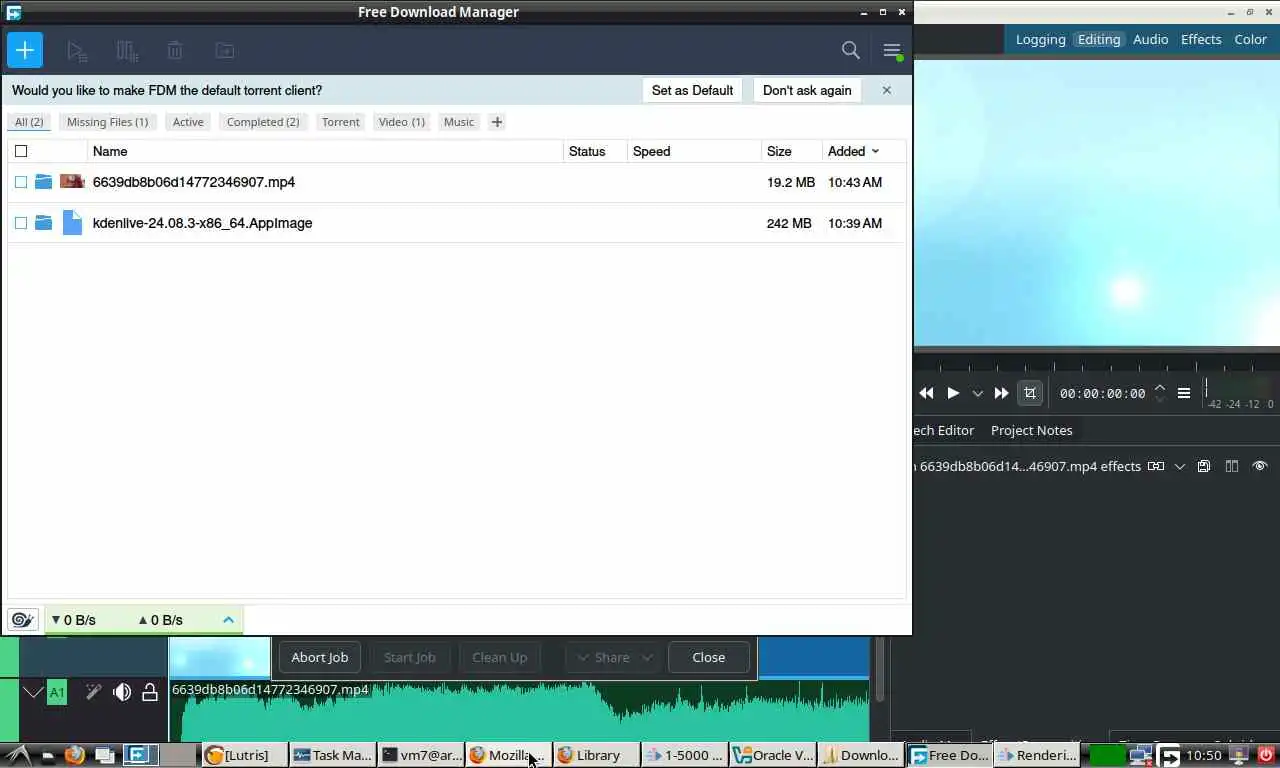Open search in Free Download Manager
Viewport: 1280px width, 768px height.
pos(851,50)
